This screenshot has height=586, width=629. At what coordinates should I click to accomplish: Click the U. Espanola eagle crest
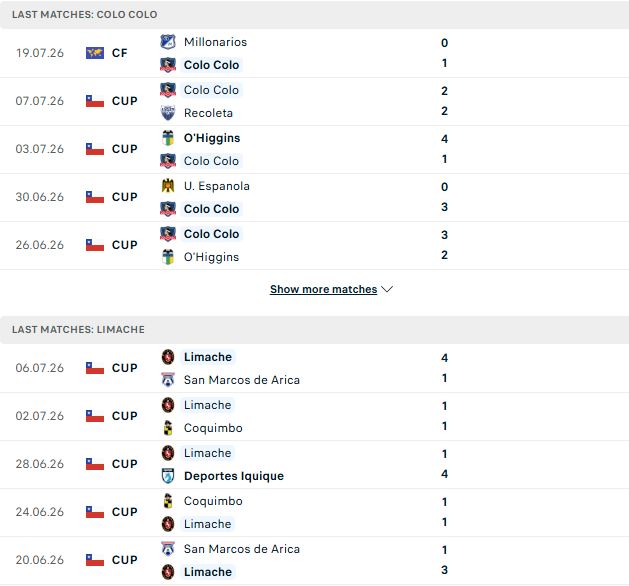tap(168, 186)
